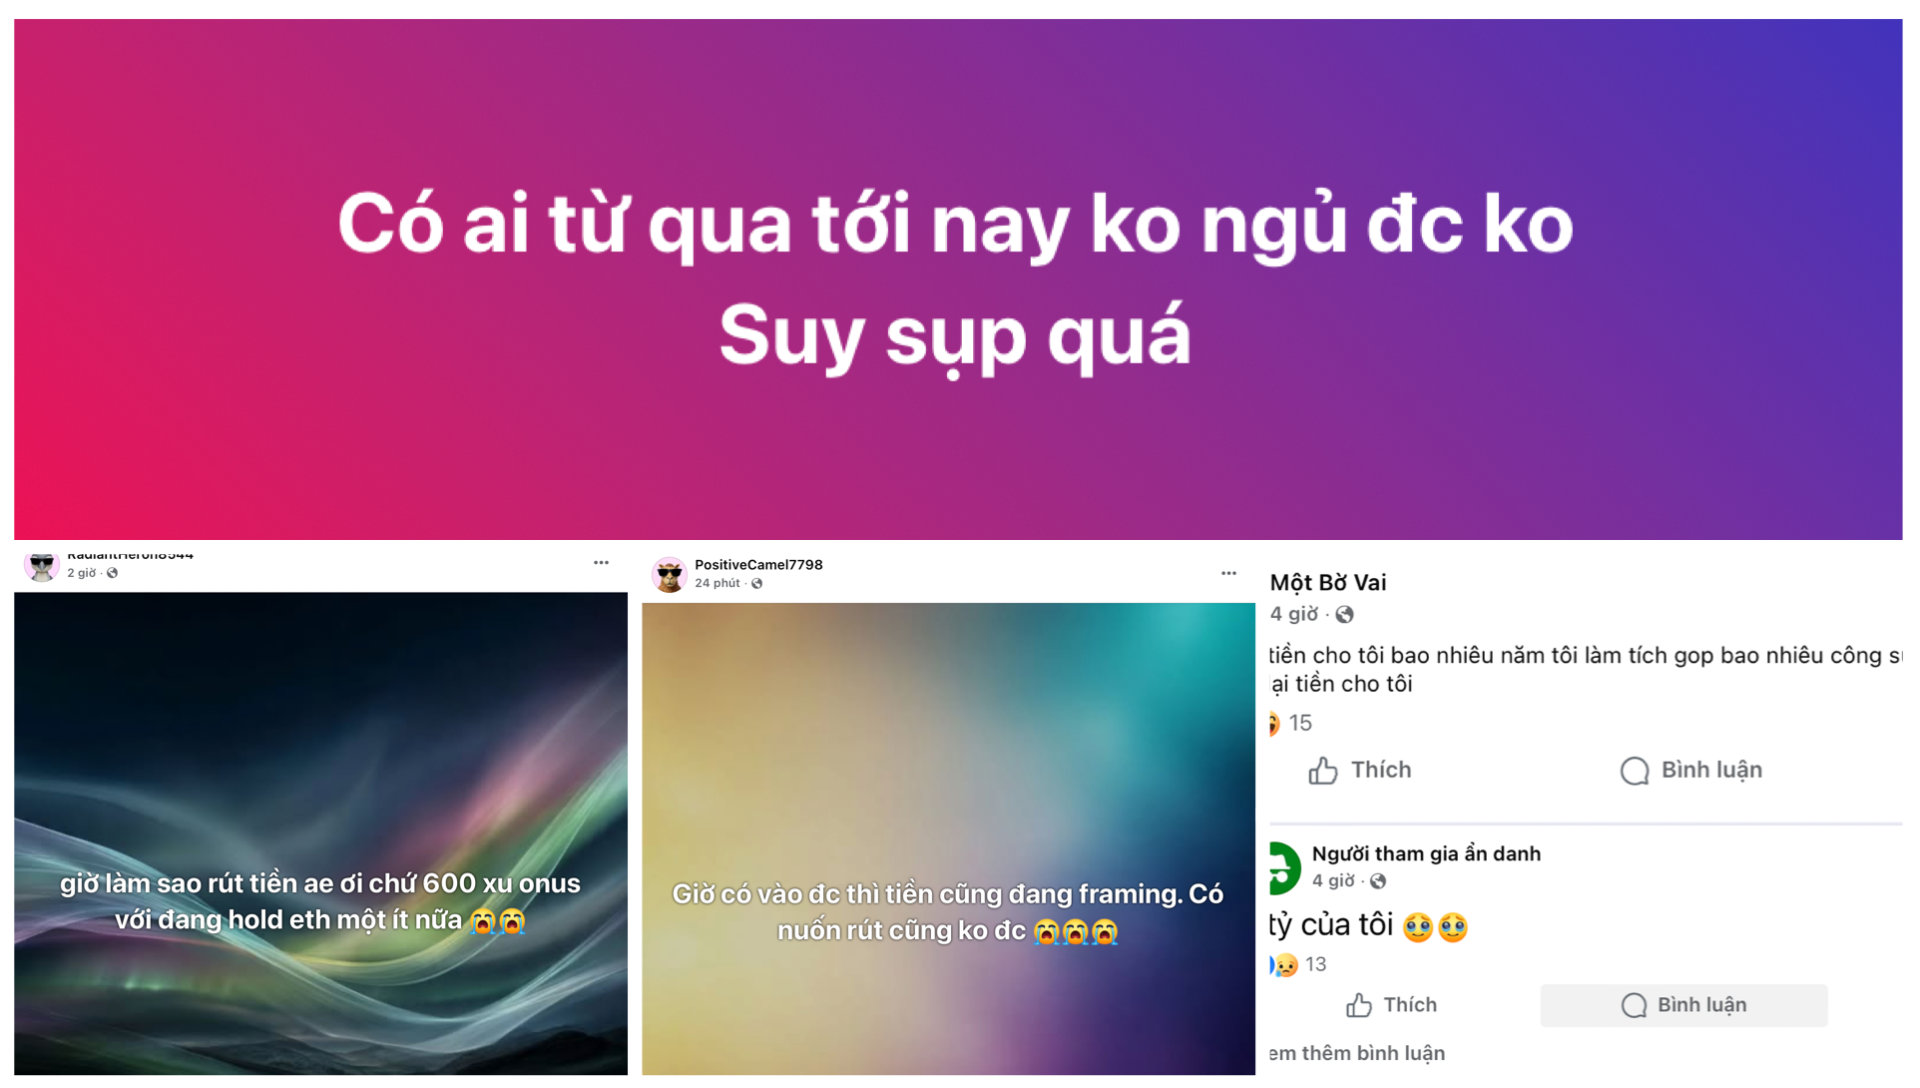The image size is (1920, 1088).
Task: Open the "Người tham gia ẩn danh" name link
Action: (x=1426, y=854)
